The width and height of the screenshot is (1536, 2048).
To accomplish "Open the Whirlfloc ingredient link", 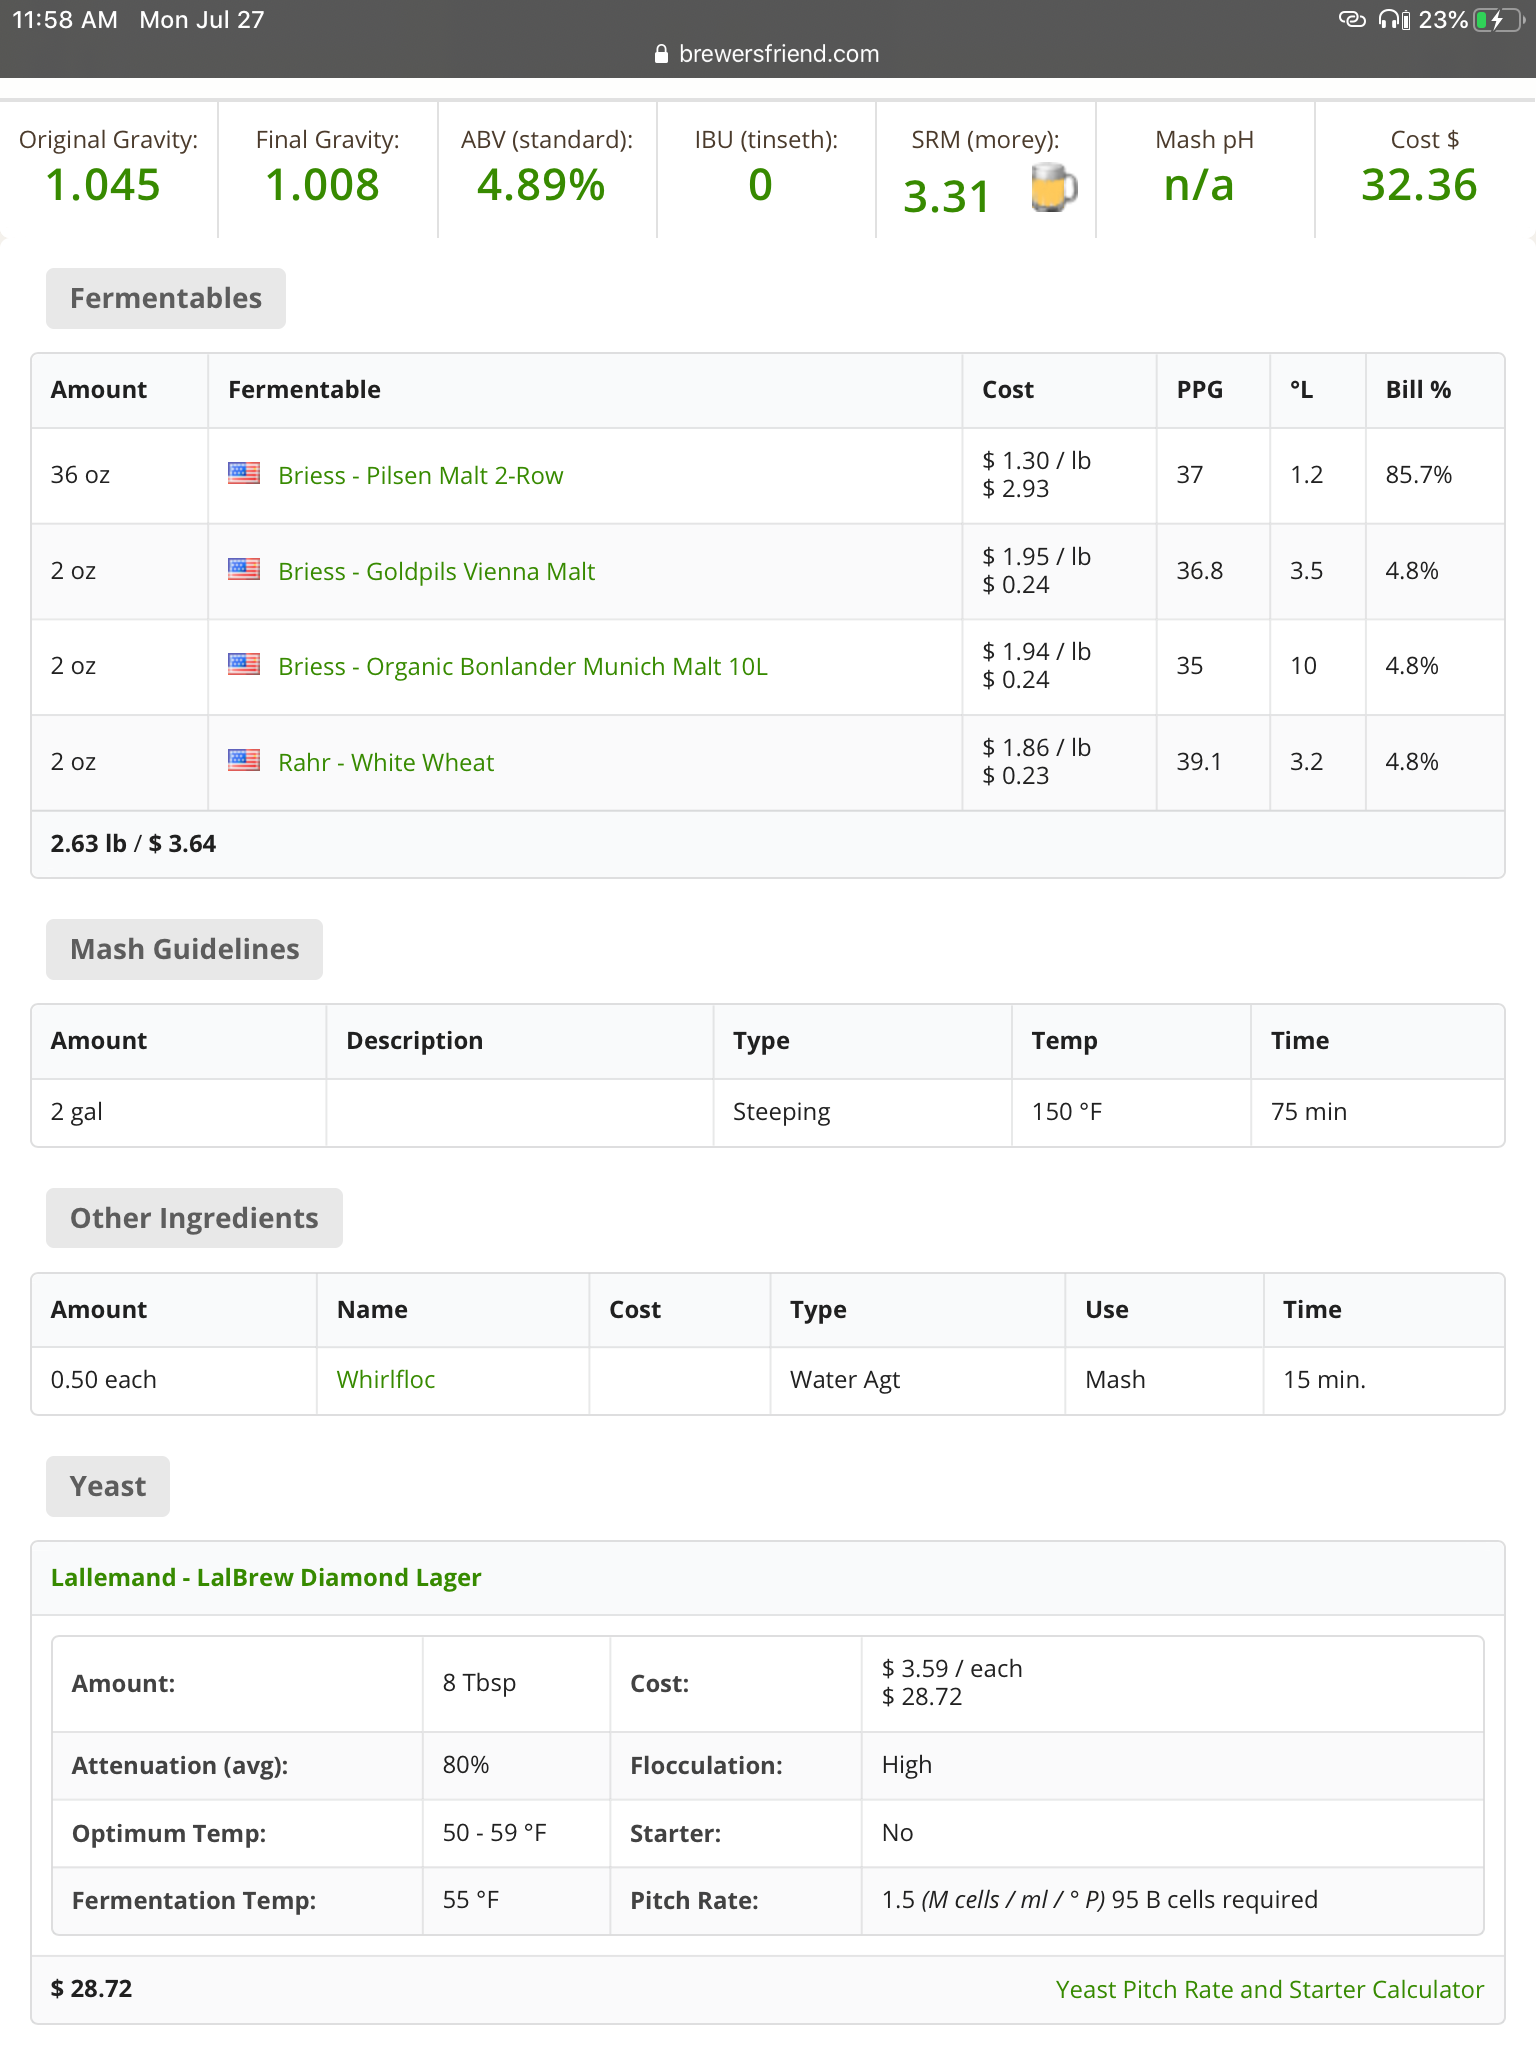I will (x=386, y=1379).
